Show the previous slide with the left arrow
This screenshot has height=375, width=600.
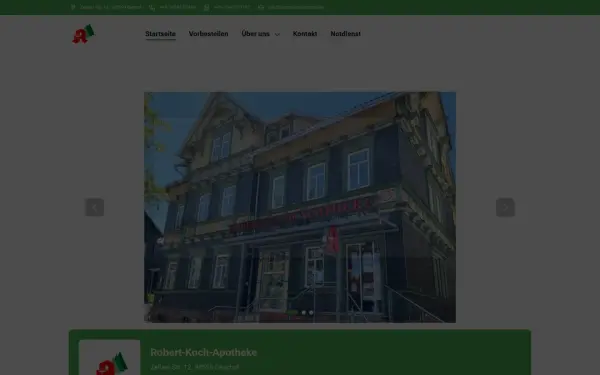[x=95, y=207]
